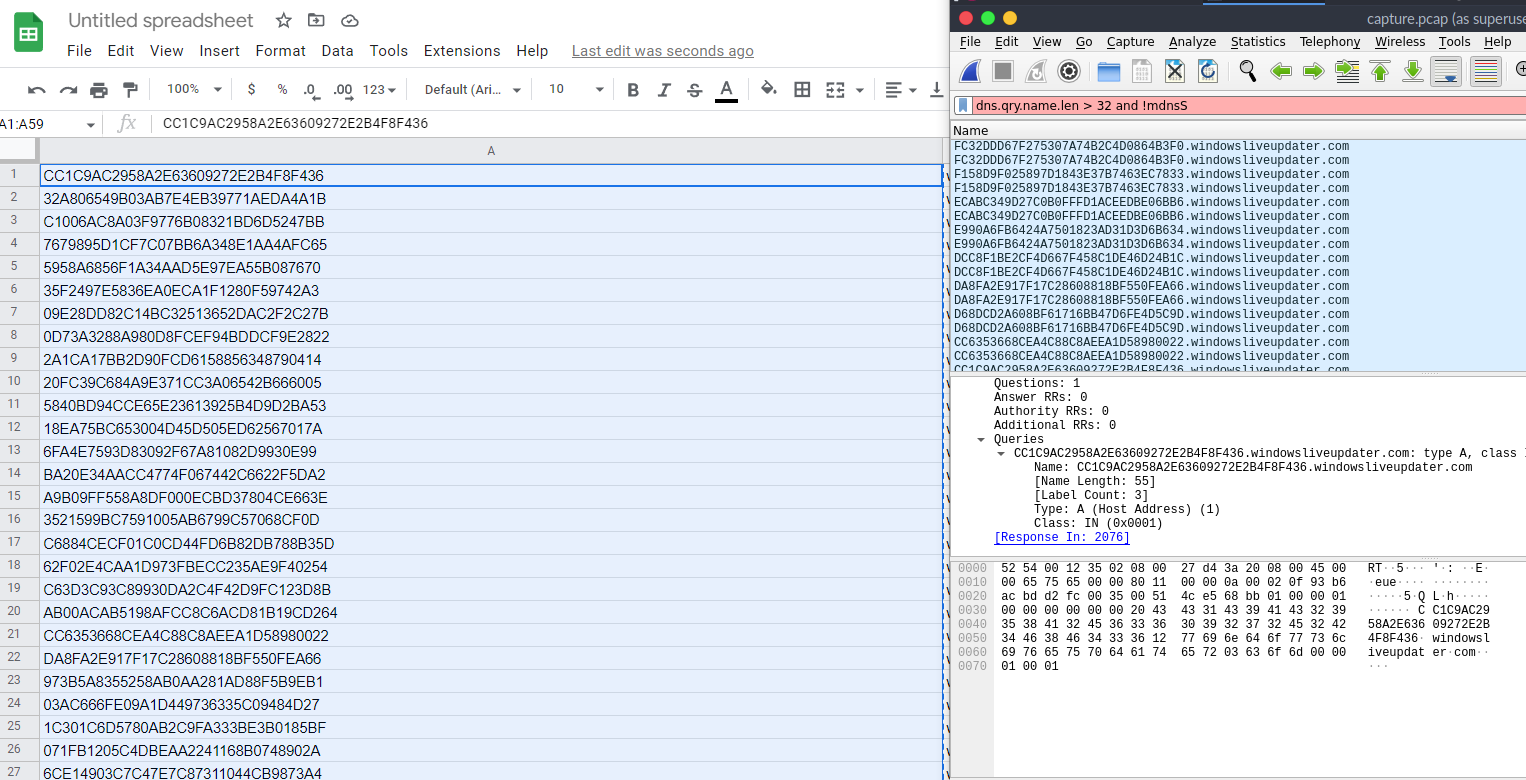Viewport: 1526px width, 780px height.
Task: Click Wireshark's display filter field
Action: (x=1249, y=105)
